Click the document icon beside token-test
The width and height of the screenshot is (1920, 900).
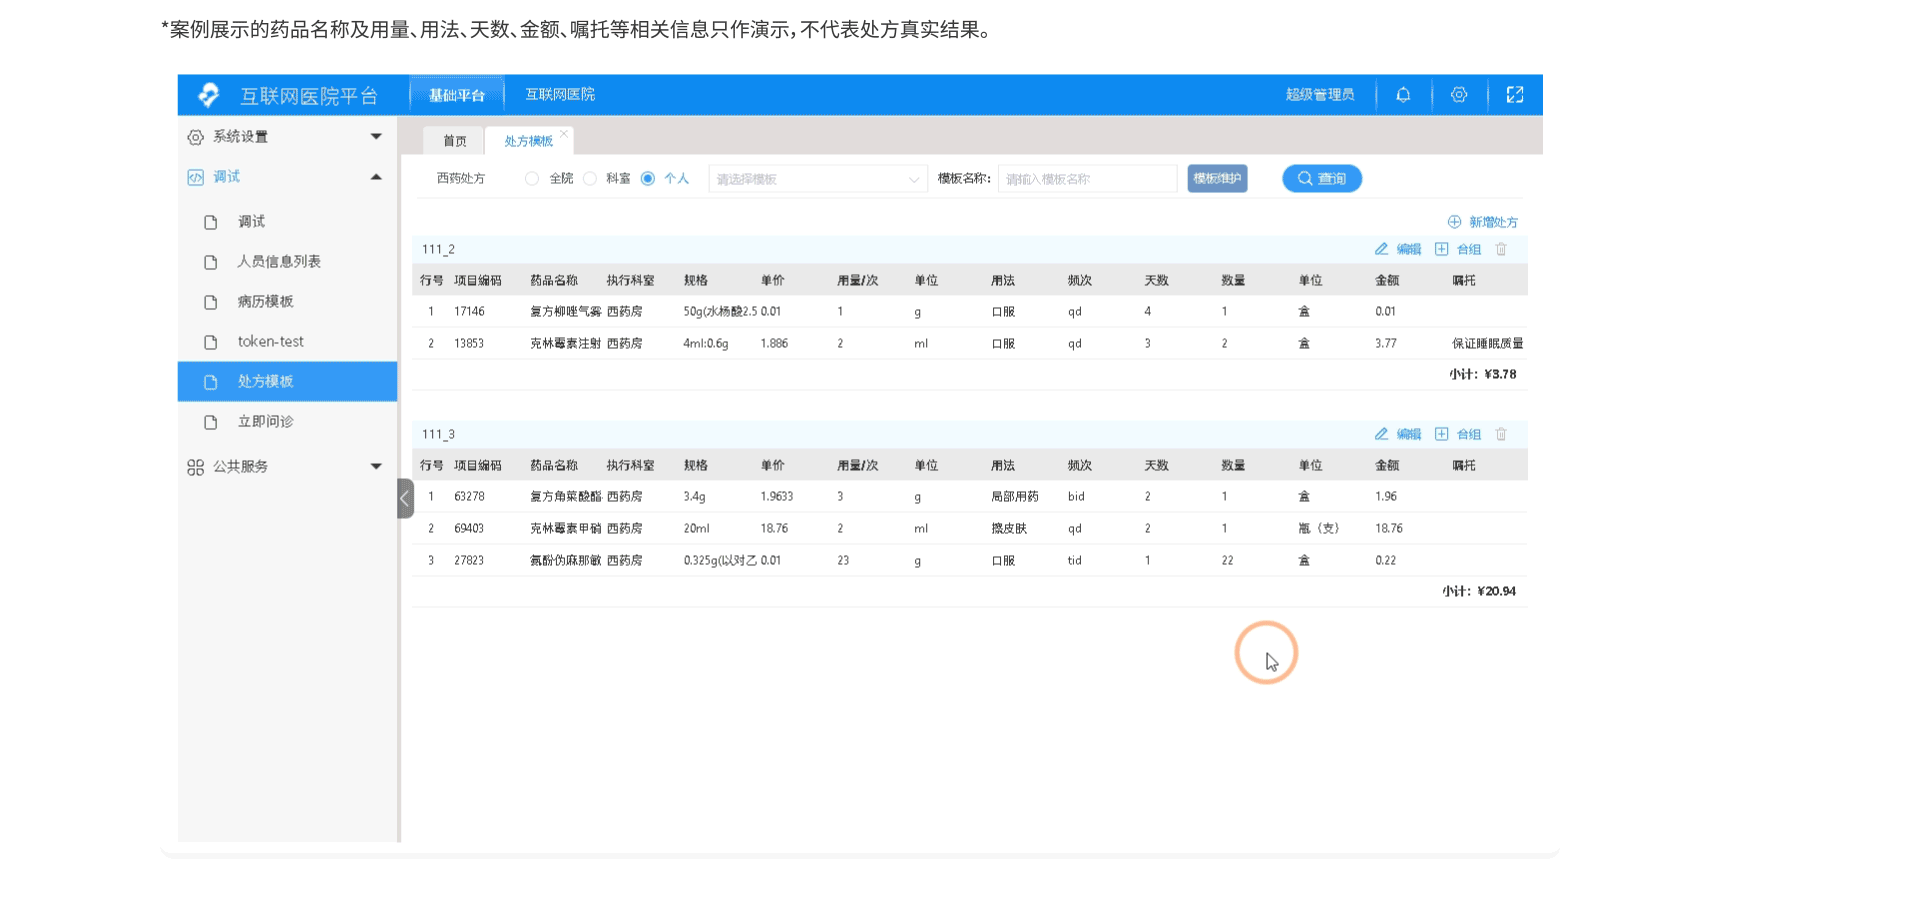click(210, 342)
